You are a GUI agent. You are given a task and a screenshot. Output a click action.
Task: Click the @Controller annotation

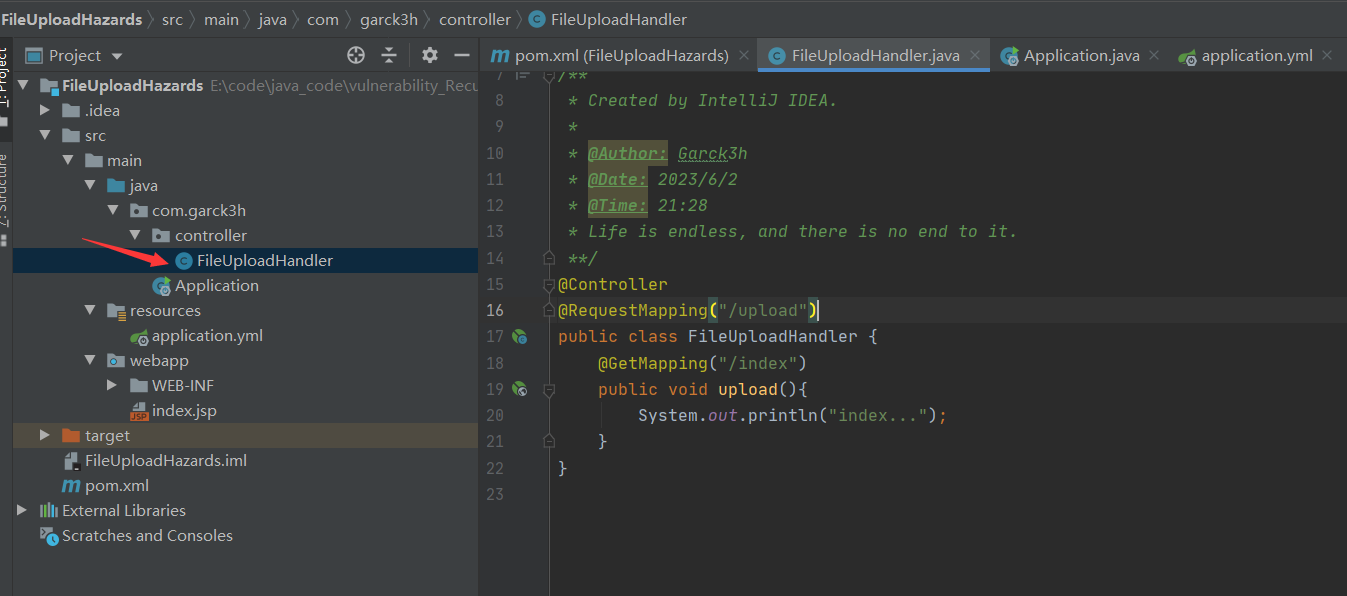coord(613,284)
